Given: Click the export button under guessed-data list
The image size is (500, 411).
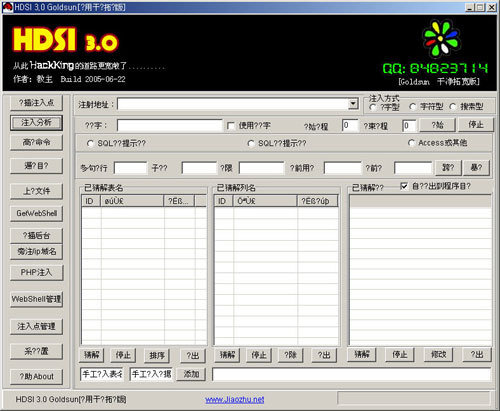Looking at the screenshot, I should tap(477, 354).
